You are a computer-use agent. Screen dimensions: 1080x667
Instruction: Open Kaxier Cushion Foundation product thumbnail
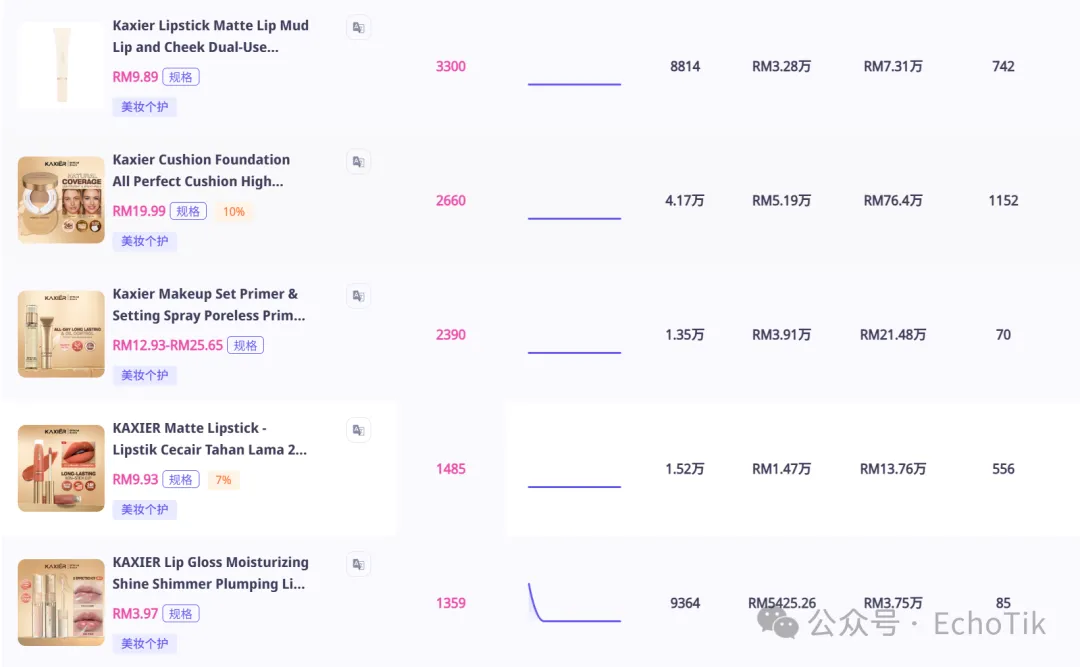(61, 200)
